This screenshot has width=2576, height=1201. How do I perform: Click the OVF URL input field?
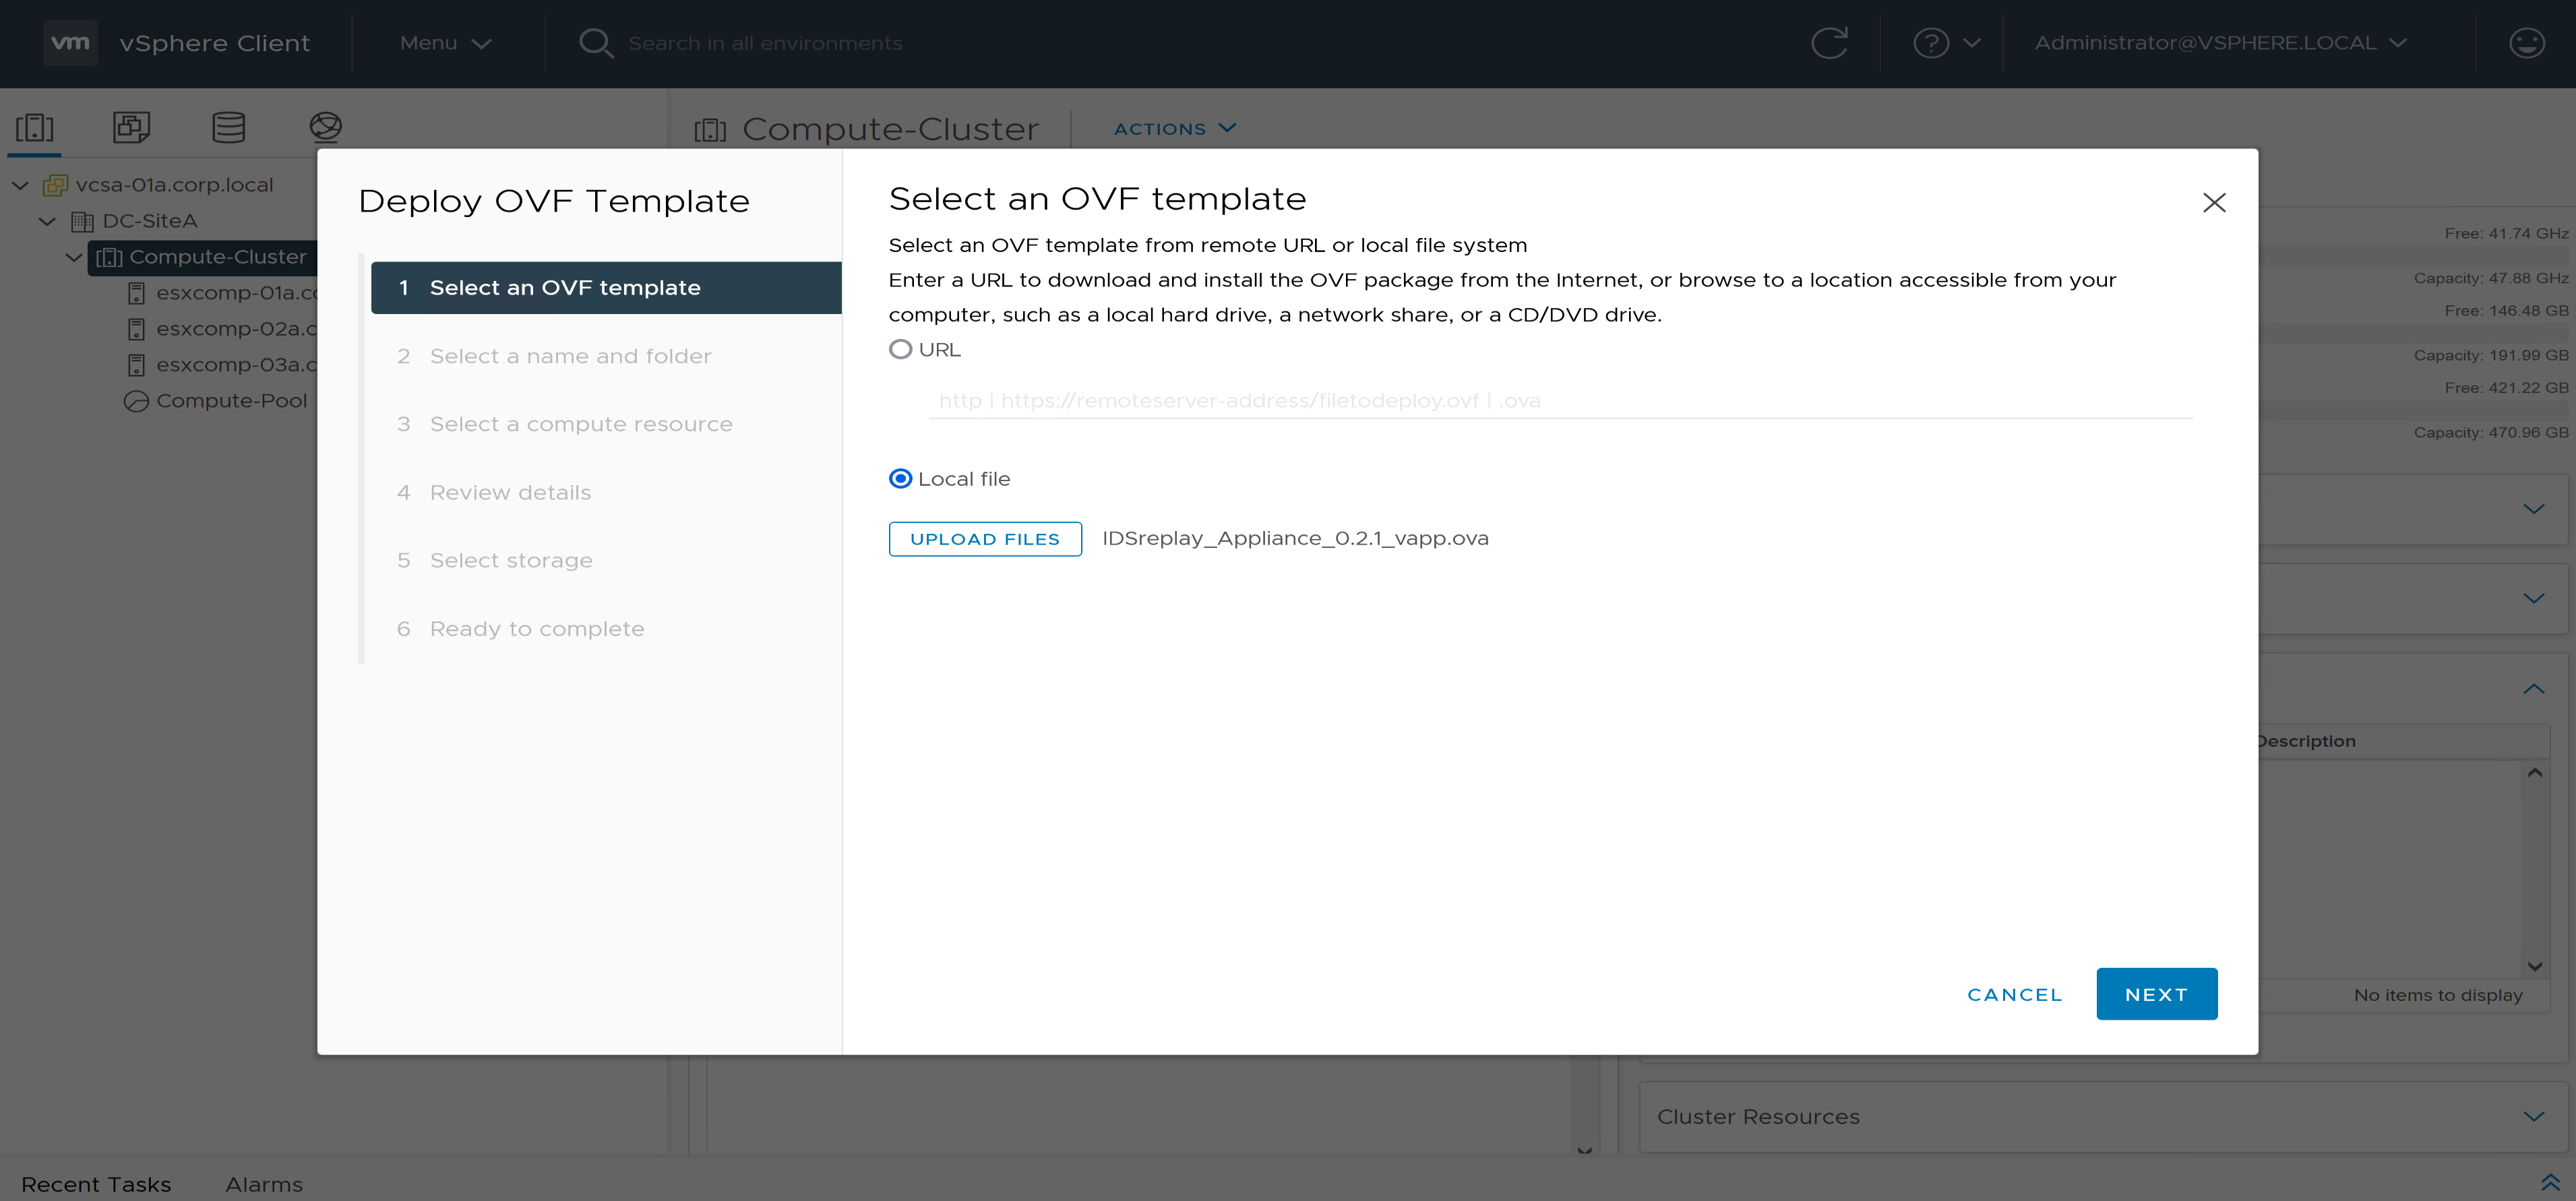[x=1560, y=400]
